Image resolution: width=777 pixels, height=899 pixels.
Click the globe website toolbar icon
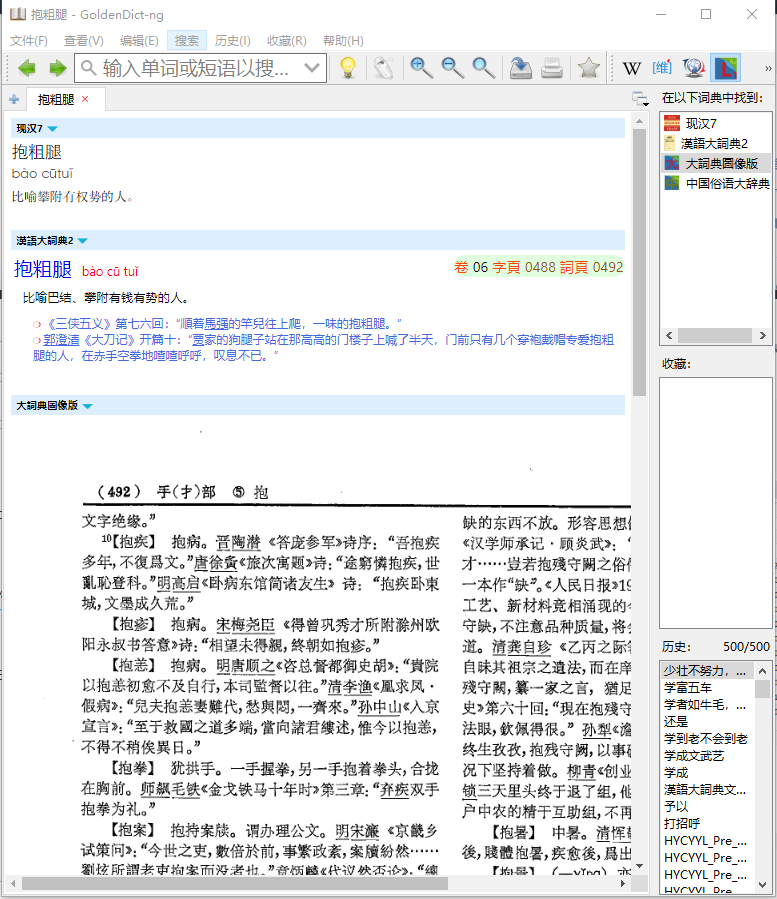(x=694, y=68)
